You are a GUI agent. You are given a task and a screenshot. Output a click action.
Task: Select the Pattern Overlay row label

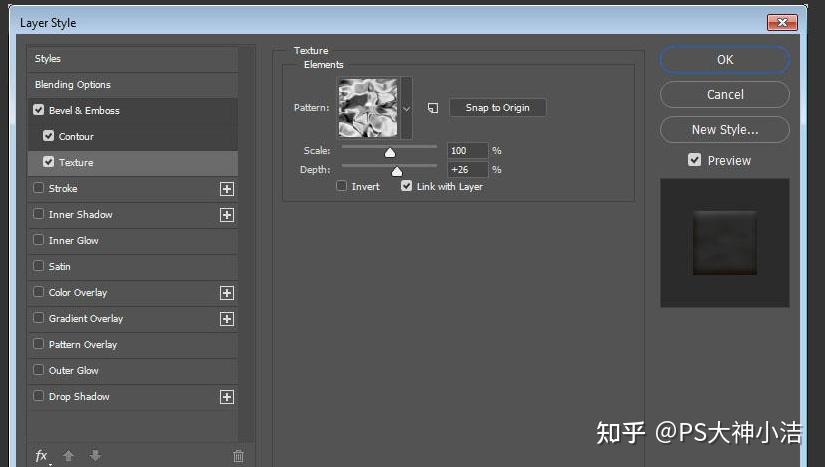pos(83,344)
